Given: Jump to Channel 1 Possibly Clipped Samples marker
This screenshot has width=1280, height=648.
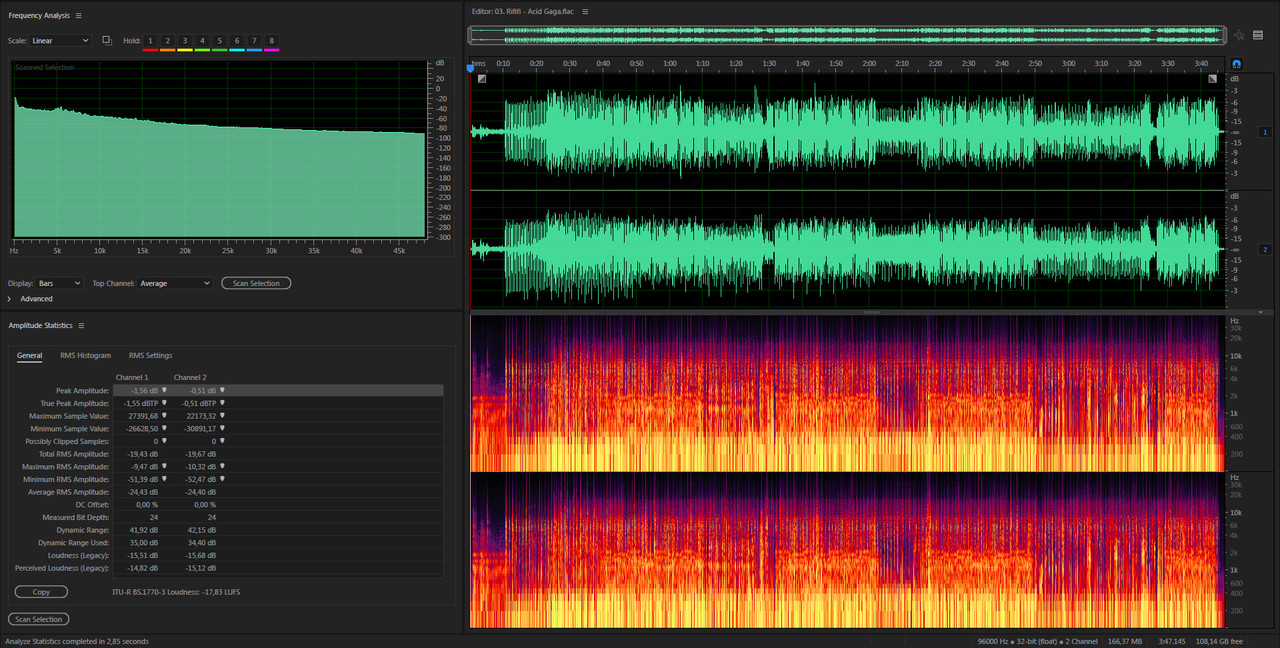Looking at the screenshot, I should click(x=165, y=441).
